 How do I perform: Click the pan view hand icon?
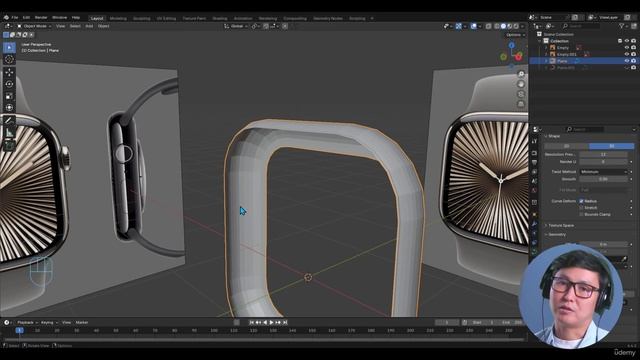pos(521,84)
